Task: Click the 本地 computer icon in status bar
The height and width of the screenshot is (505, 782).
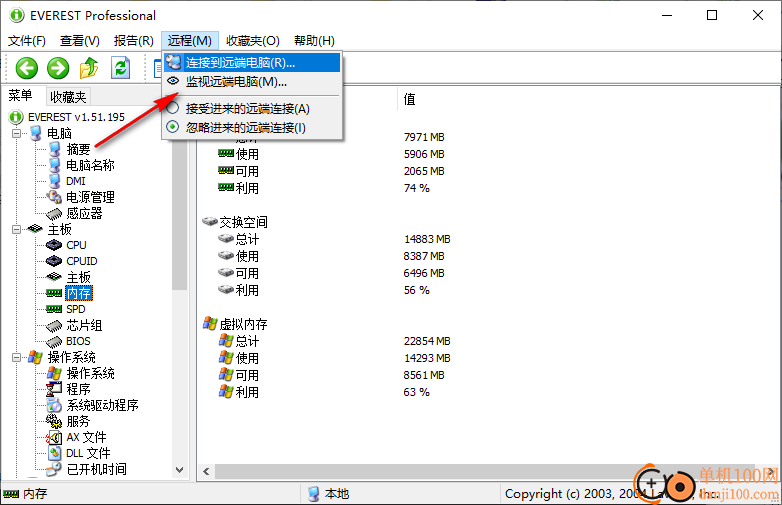Action: 314,494
